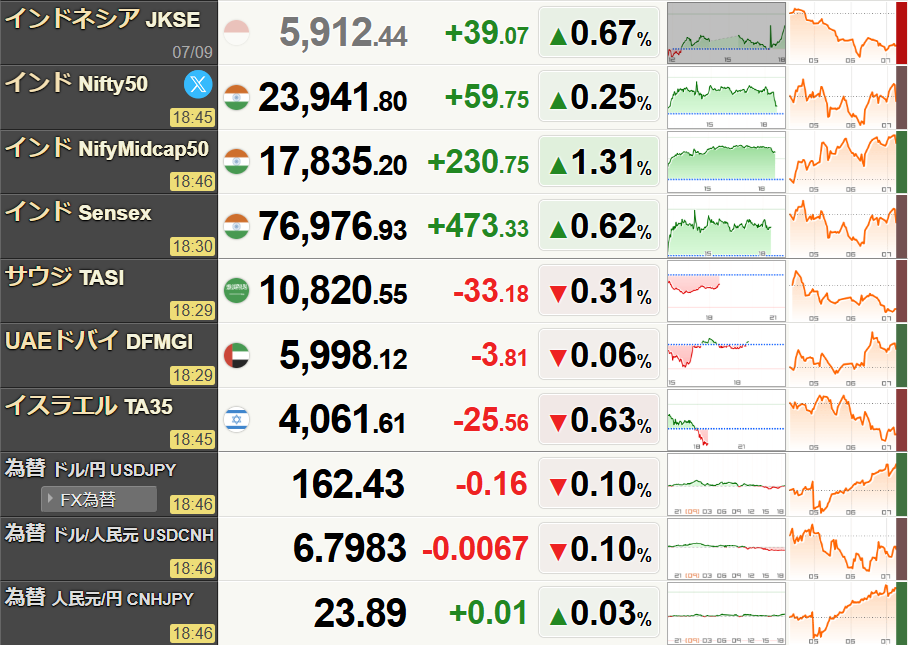Open the JKSE intraday mini chart
Screen dimensions: 908x645
click(x=726, y=32)
